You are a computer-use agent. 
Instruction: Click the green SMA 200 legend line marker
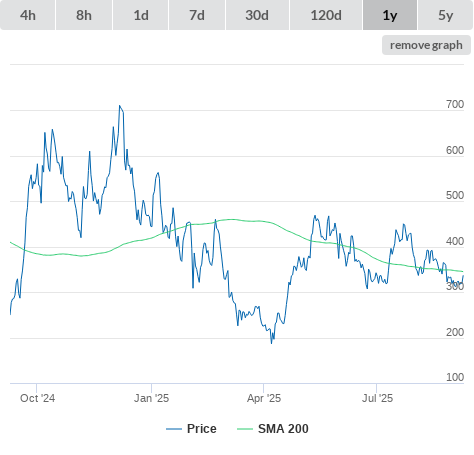tap(245, 429)
